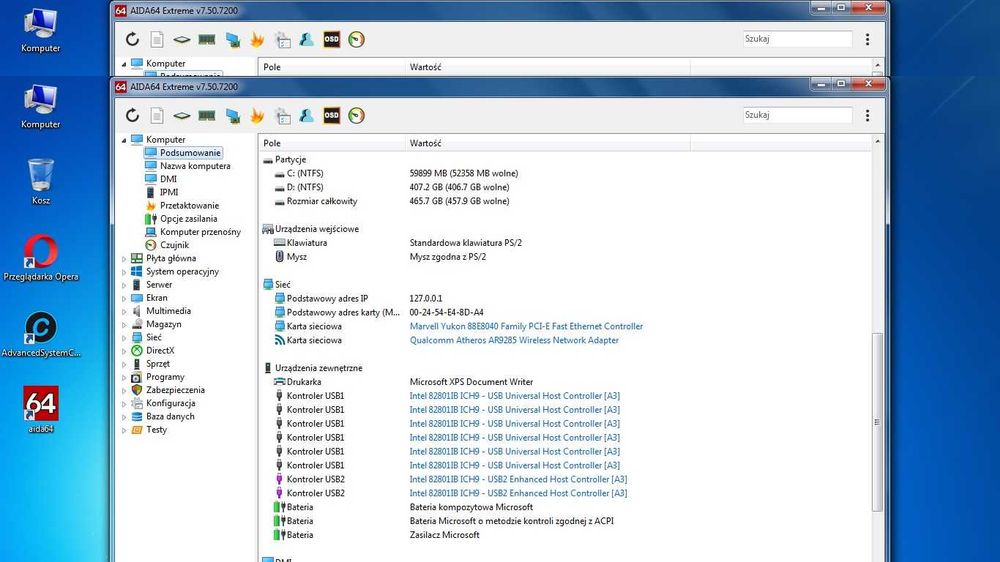Open the top Komputer desktop icon
The height and width of the screenshot is (562, 1000).
[40, 30]
